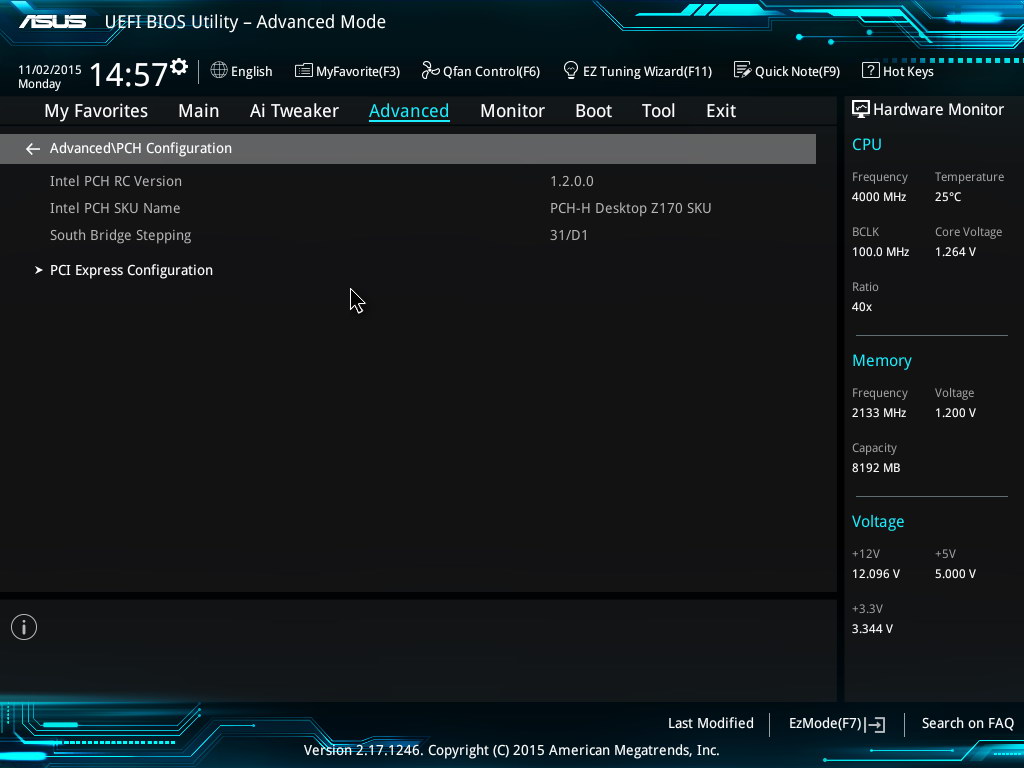The width and height of the screenshot is (1024, 768).
Task: Open Qfan Control fan icon
Action: [431, 70]
